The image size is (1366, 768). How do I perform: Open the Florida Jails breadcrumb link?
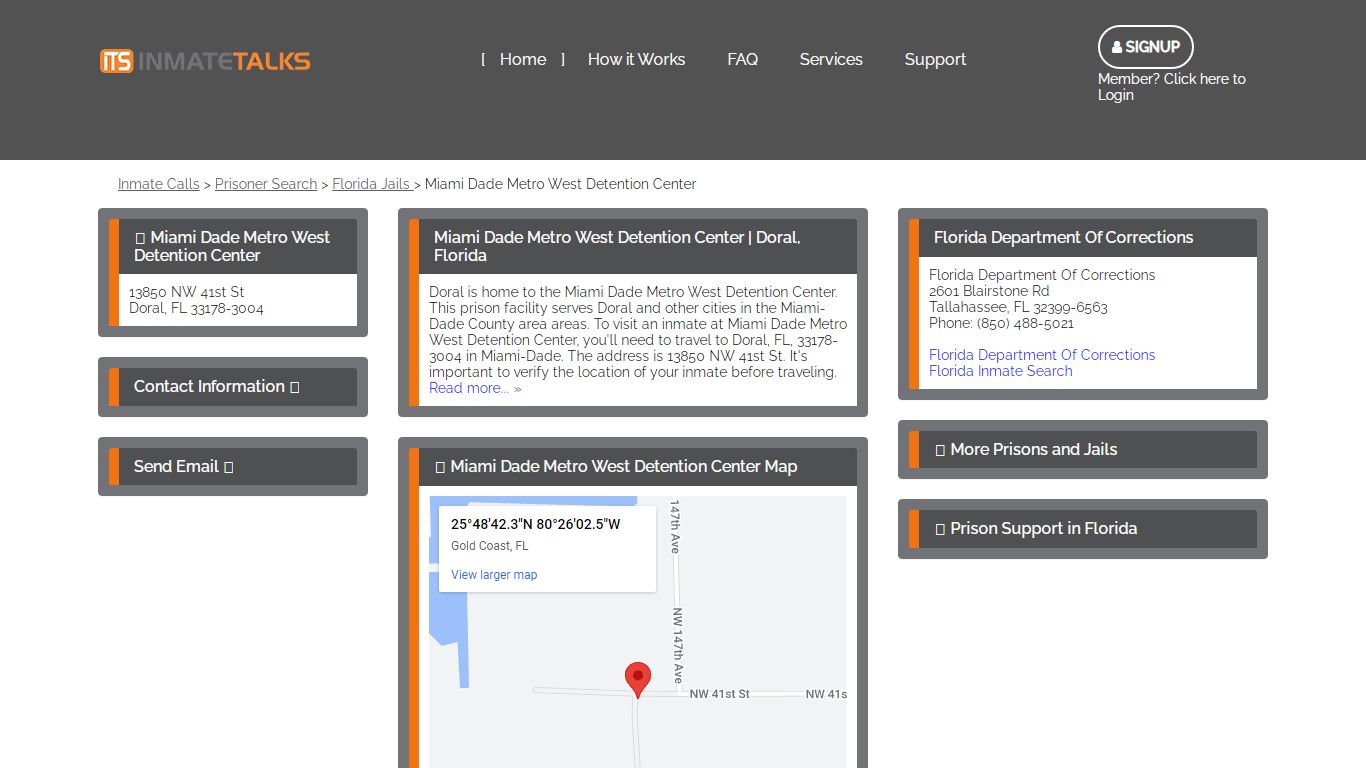coord(371,184)
